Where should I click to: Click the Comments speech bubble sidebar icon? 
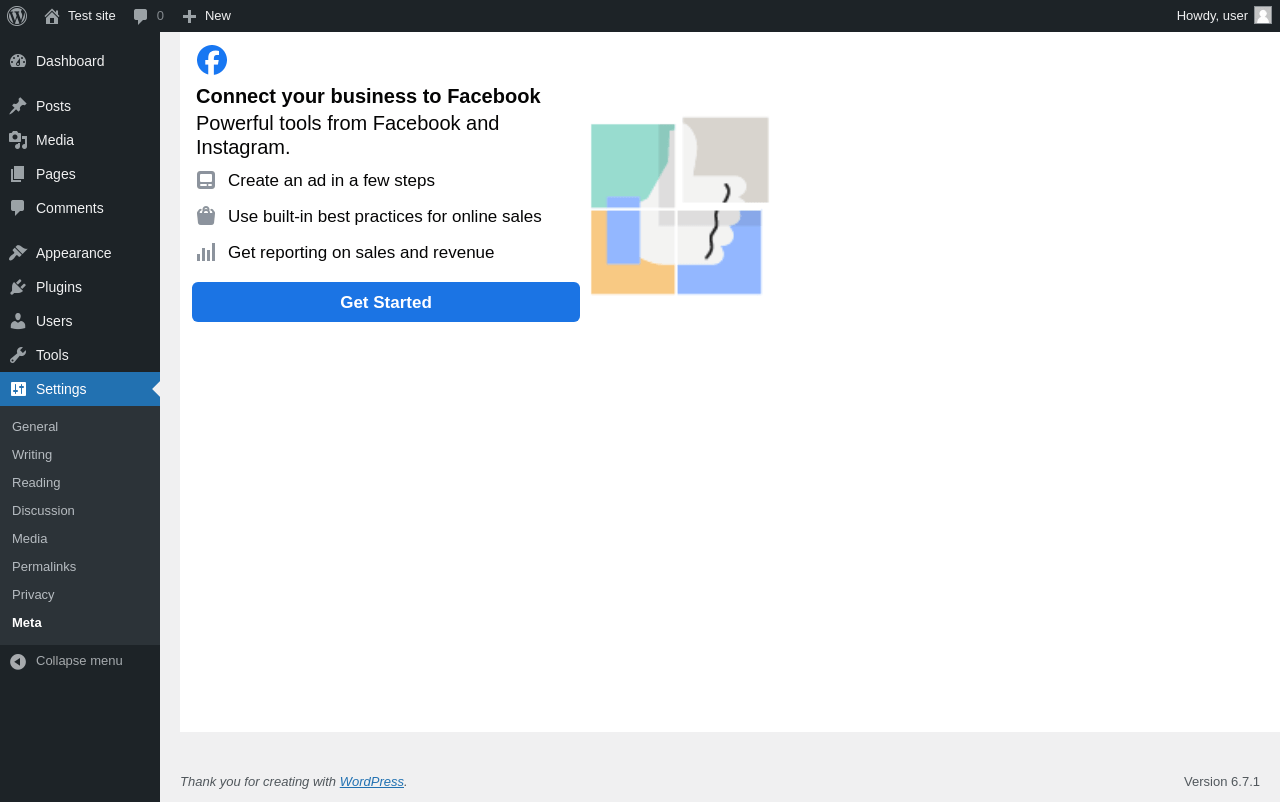pos(18,208)
